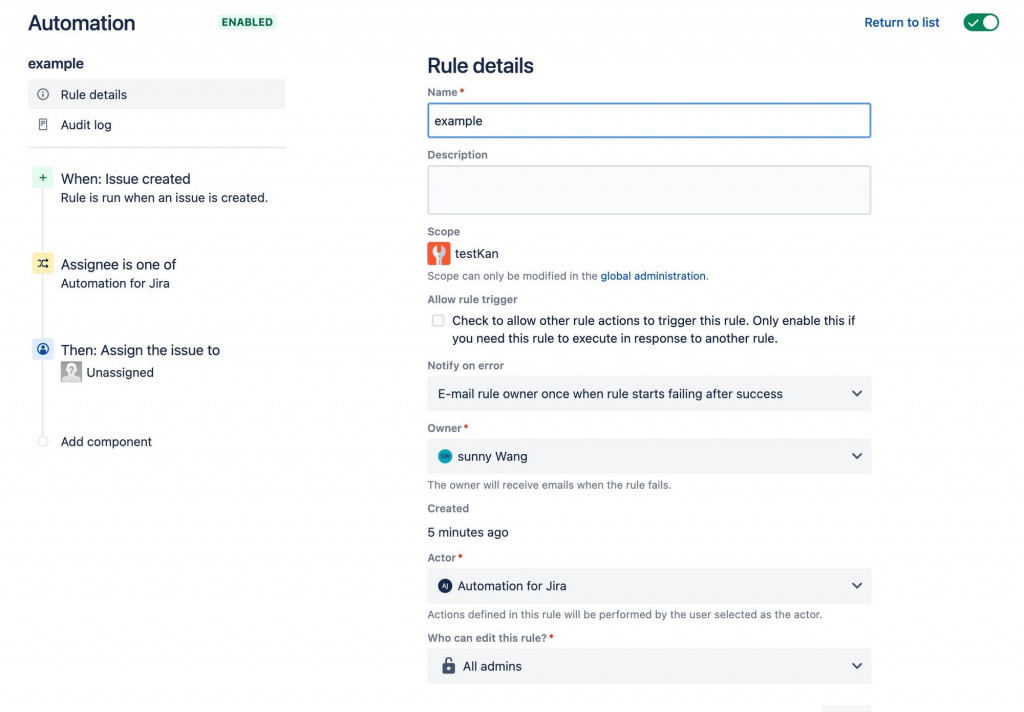Image resolution: width=1024 pixels, height=712 pixels.
Task: Click the lock icon in edit permissions
Action: point(448,666)
